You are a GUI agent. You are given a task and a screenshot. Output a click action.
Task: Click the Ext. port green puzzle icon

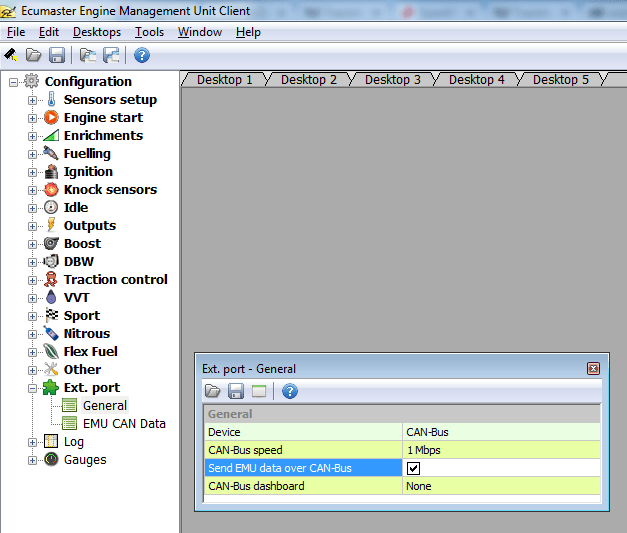[51, 387]
